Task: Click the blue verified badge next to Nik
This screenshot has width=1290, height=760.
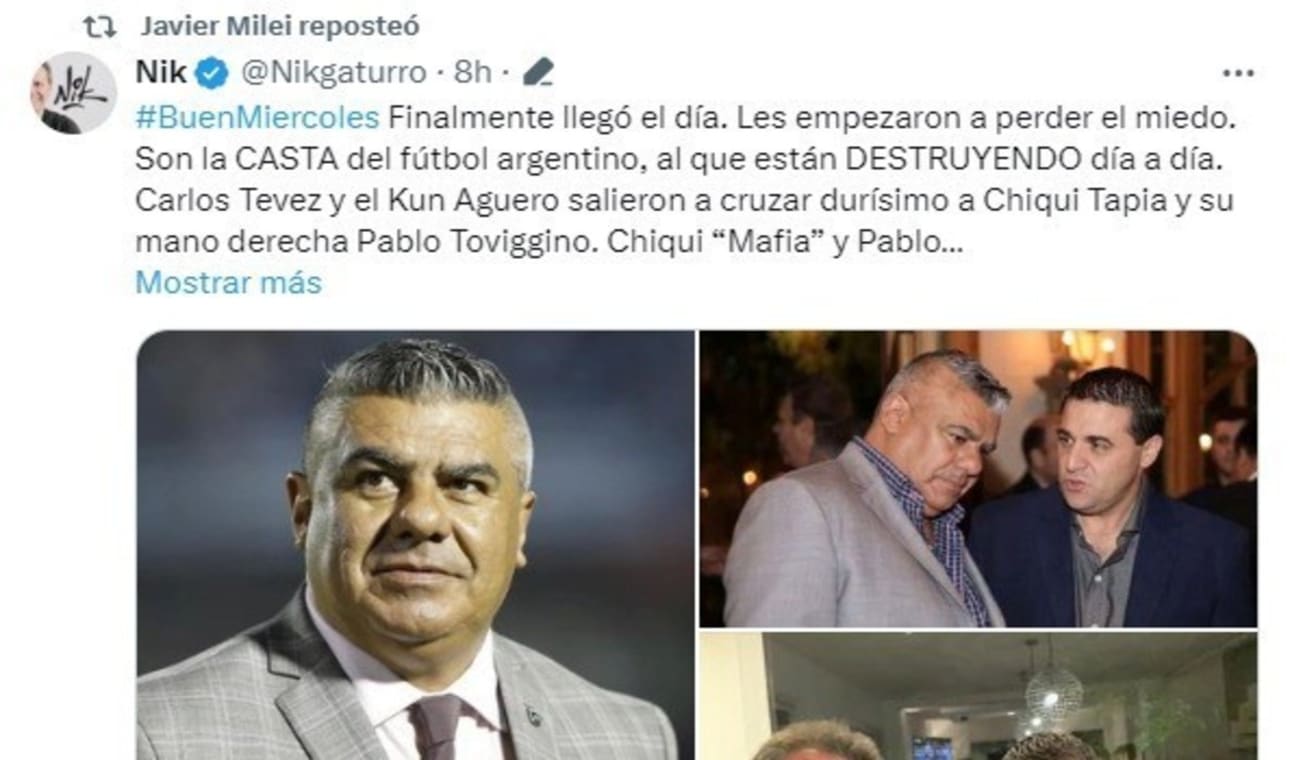Action: point(211,73)
